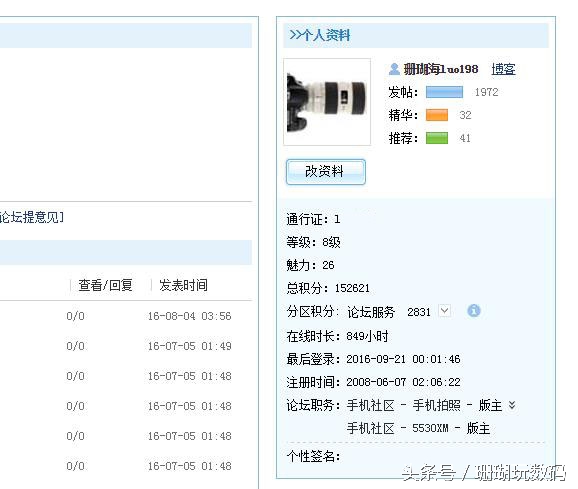The height and width of the screenshot is (489, 578).
Task: Click the 在线时长 849小时 text
Action: point(337,336)
